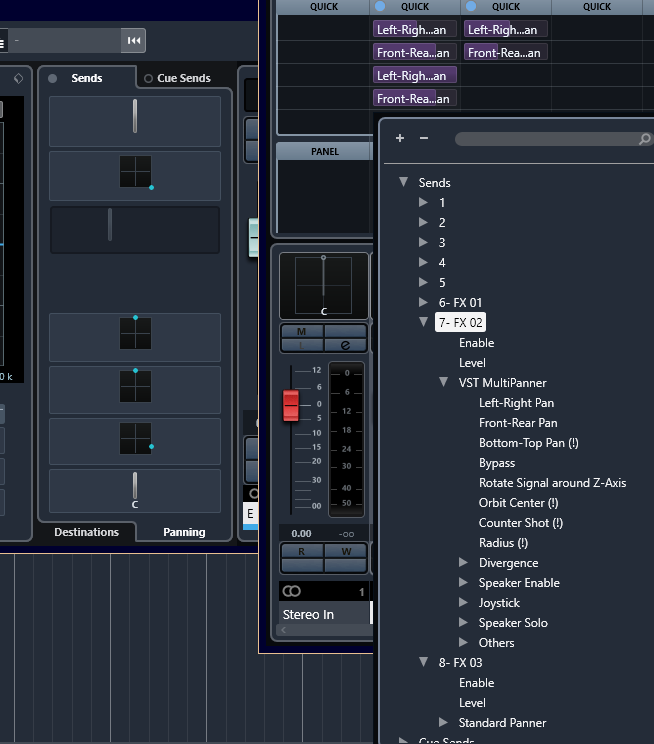The height and width of the screenshot is (744, 654).
Task: Open channel settings with e button
Action: click(346, 345)
